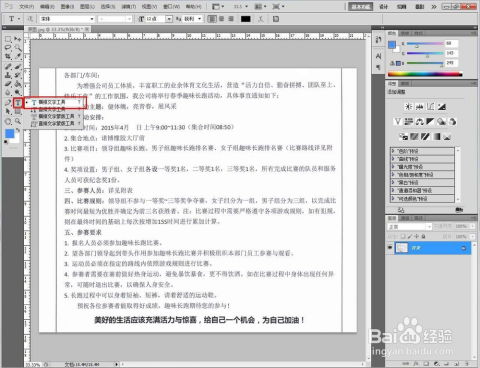Select the Spot Healing Brush tool

(x=8, y=67)
